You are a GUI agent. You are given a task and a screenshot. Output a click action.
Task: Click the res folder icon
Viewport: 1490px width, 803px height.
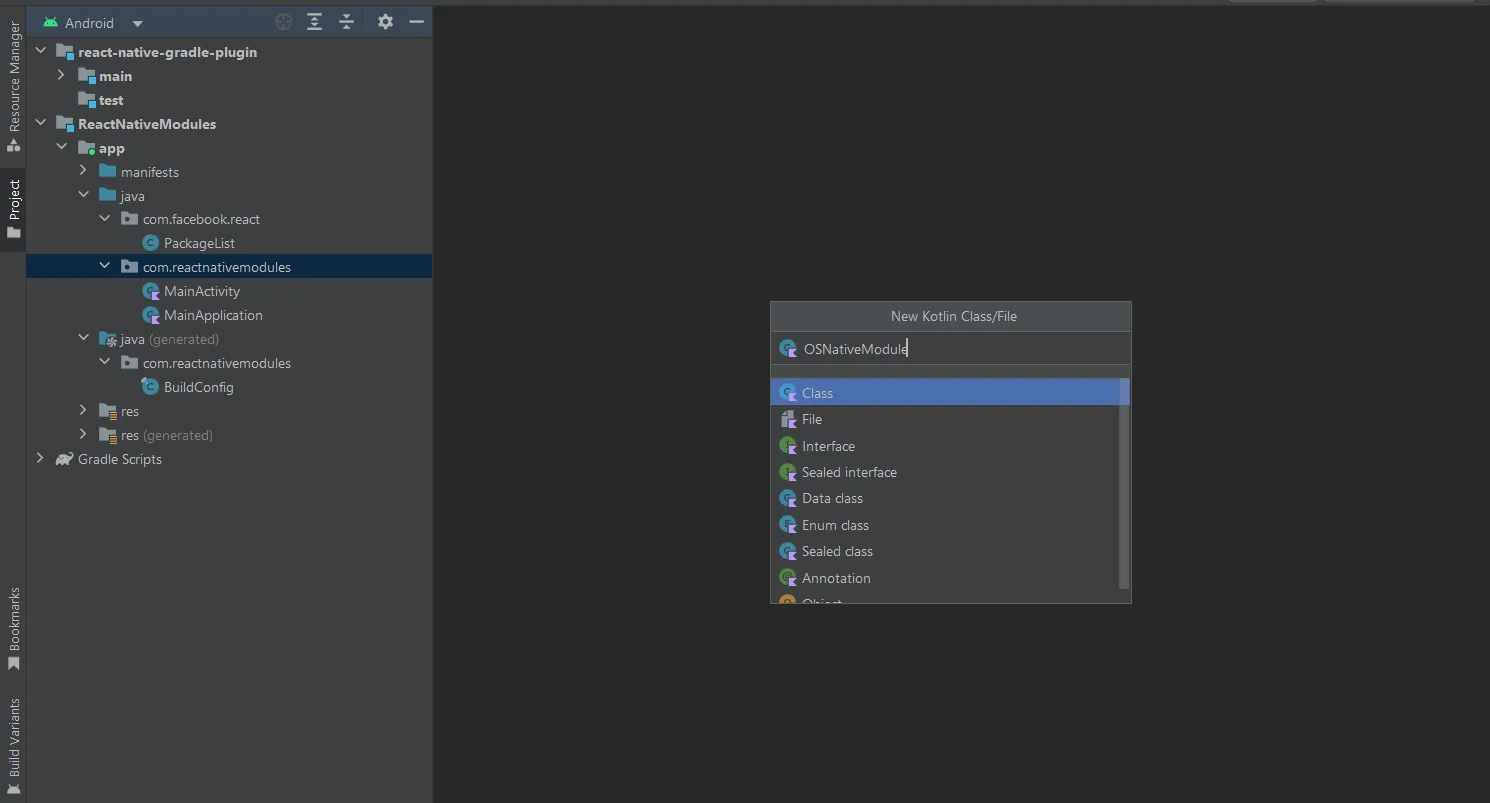point(108,411)
